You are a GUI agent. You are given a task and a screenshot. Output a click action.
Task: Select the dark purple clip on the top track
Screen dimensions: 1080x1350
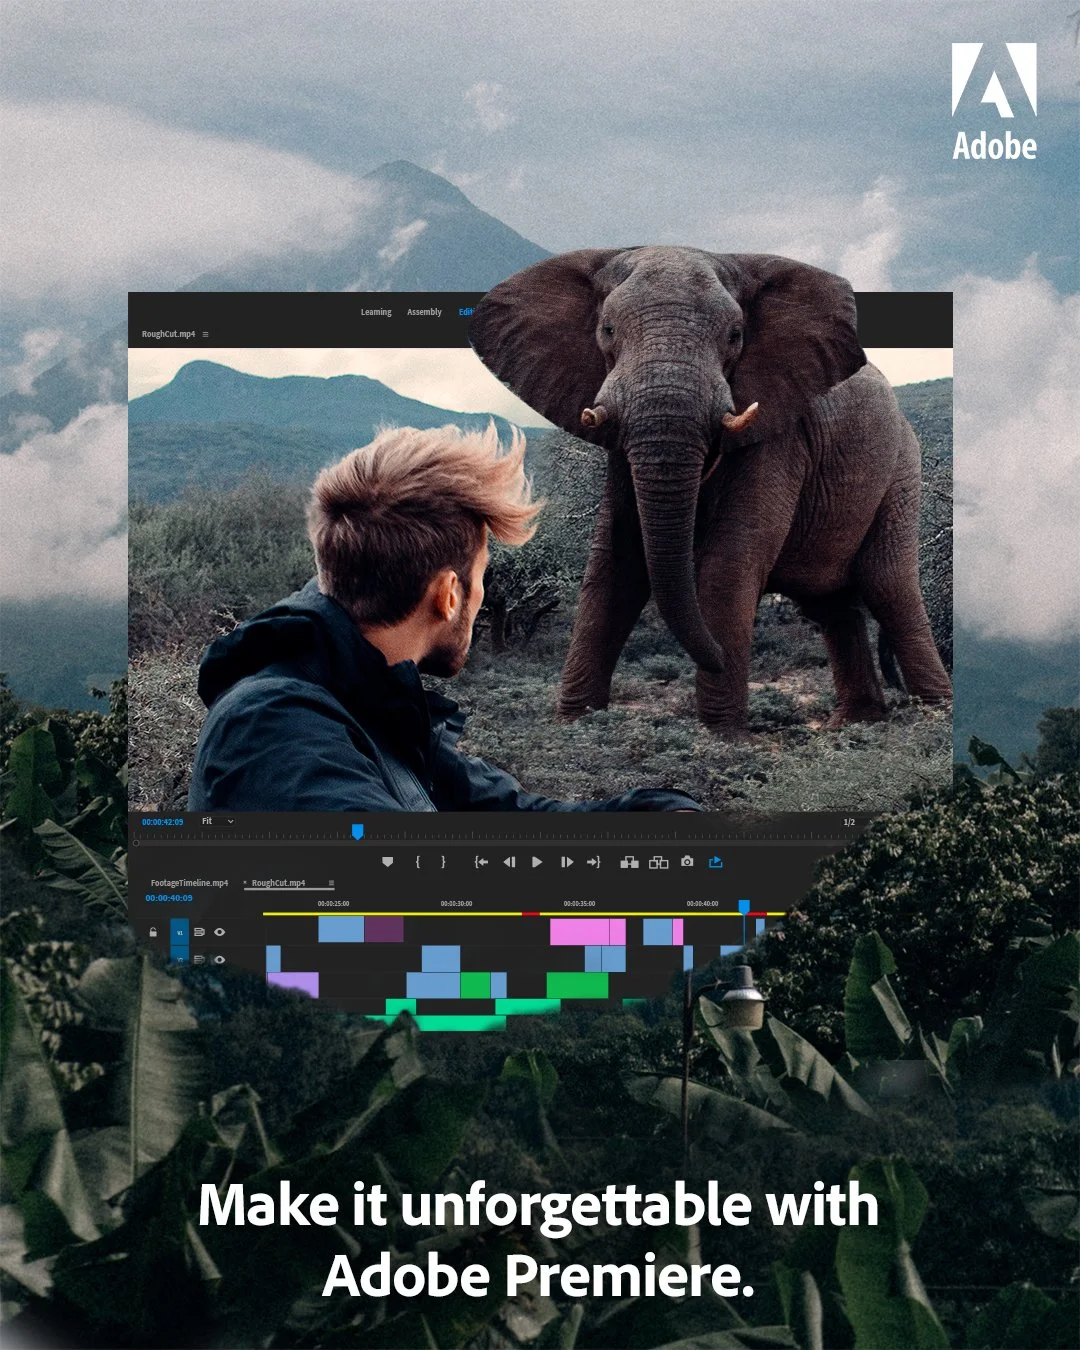point(384,930)
